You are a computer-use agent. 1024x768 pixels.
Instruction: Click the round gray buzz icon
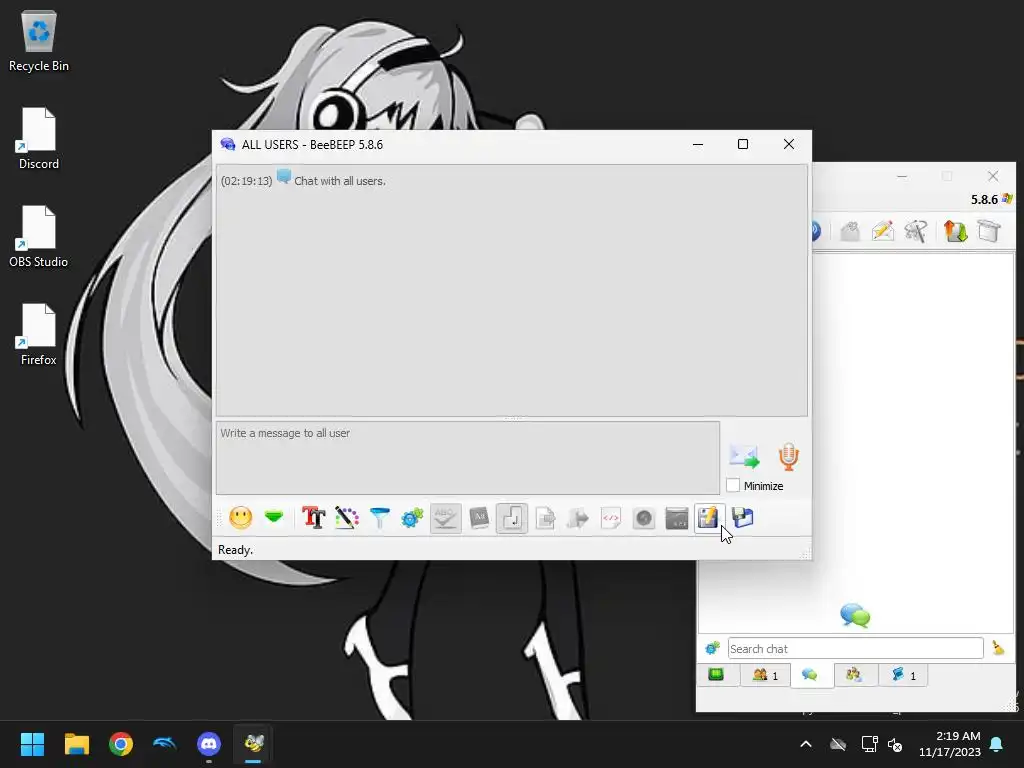click(644, 519)
